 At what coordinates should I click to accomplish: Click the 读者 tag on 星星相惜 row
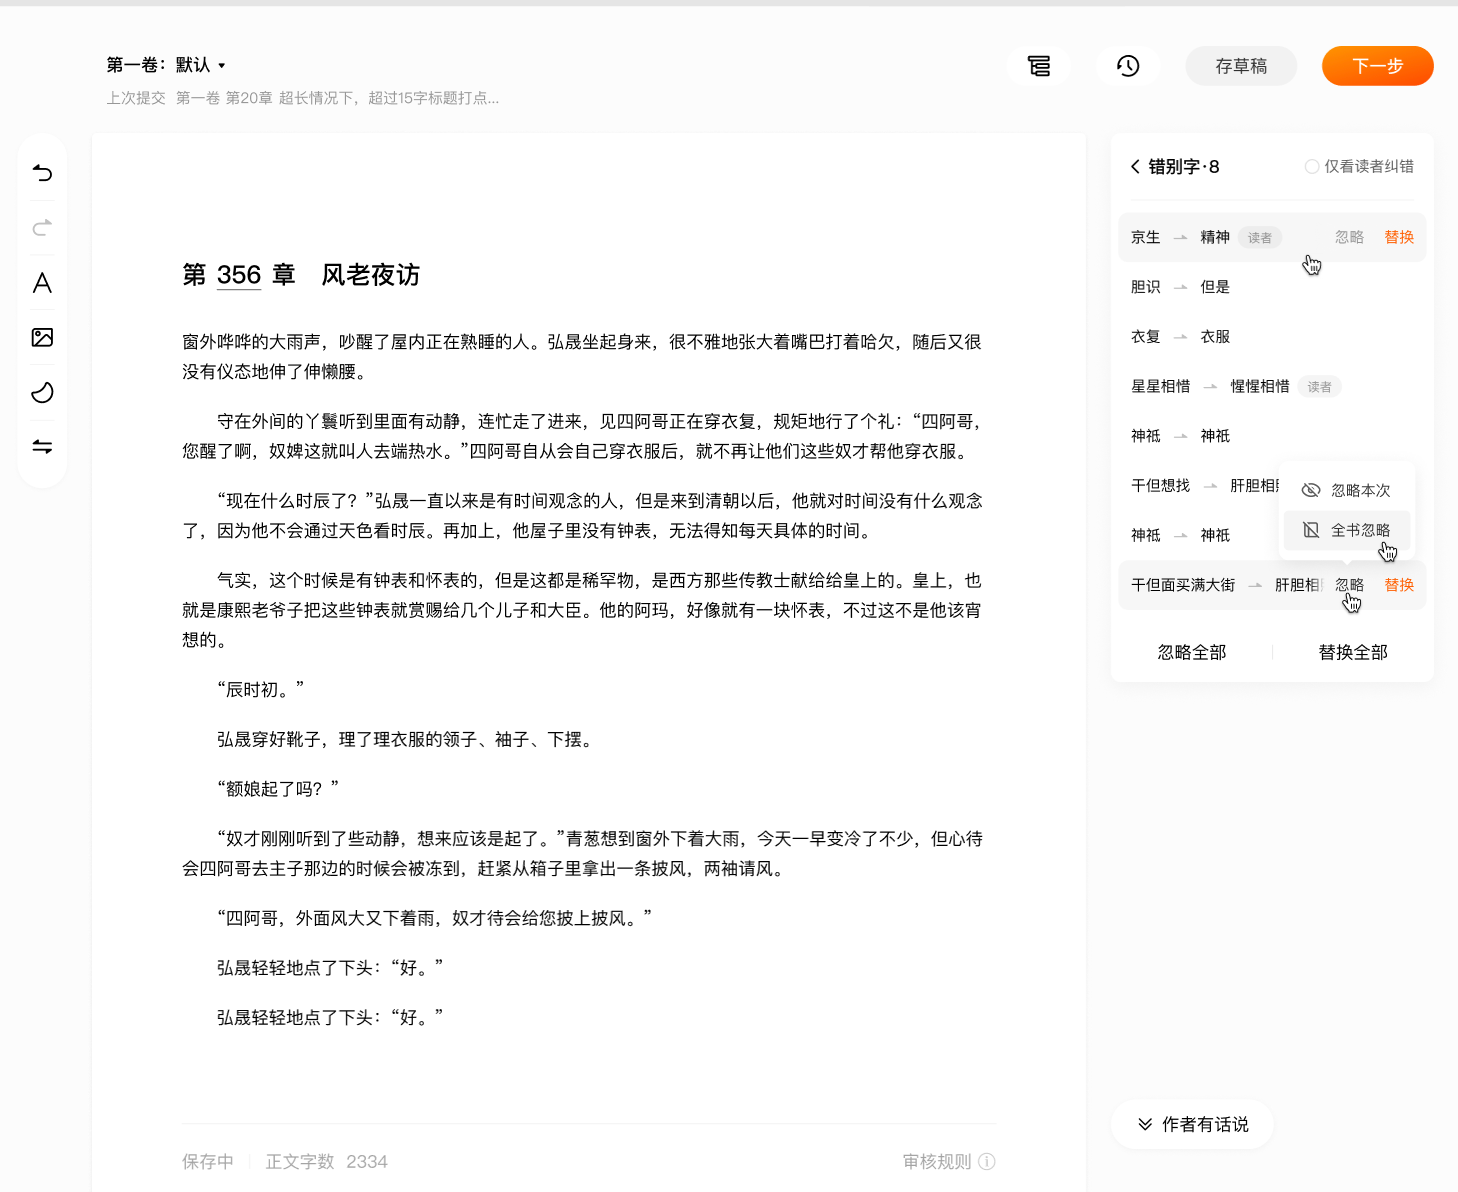tap(1319, 387)
